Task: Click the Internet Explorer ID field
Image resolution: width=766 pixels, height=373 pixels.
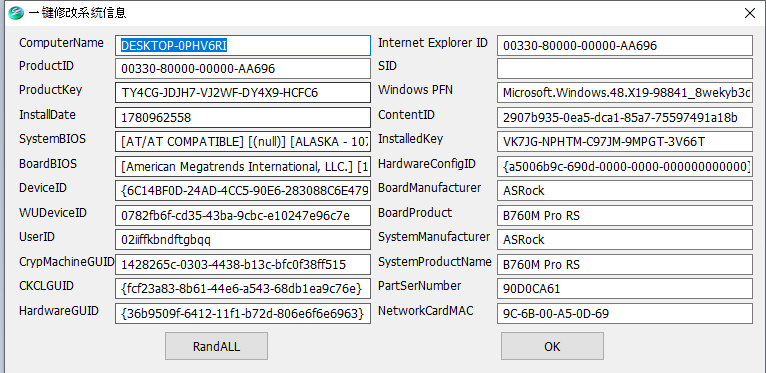Action: click(625, 45)
